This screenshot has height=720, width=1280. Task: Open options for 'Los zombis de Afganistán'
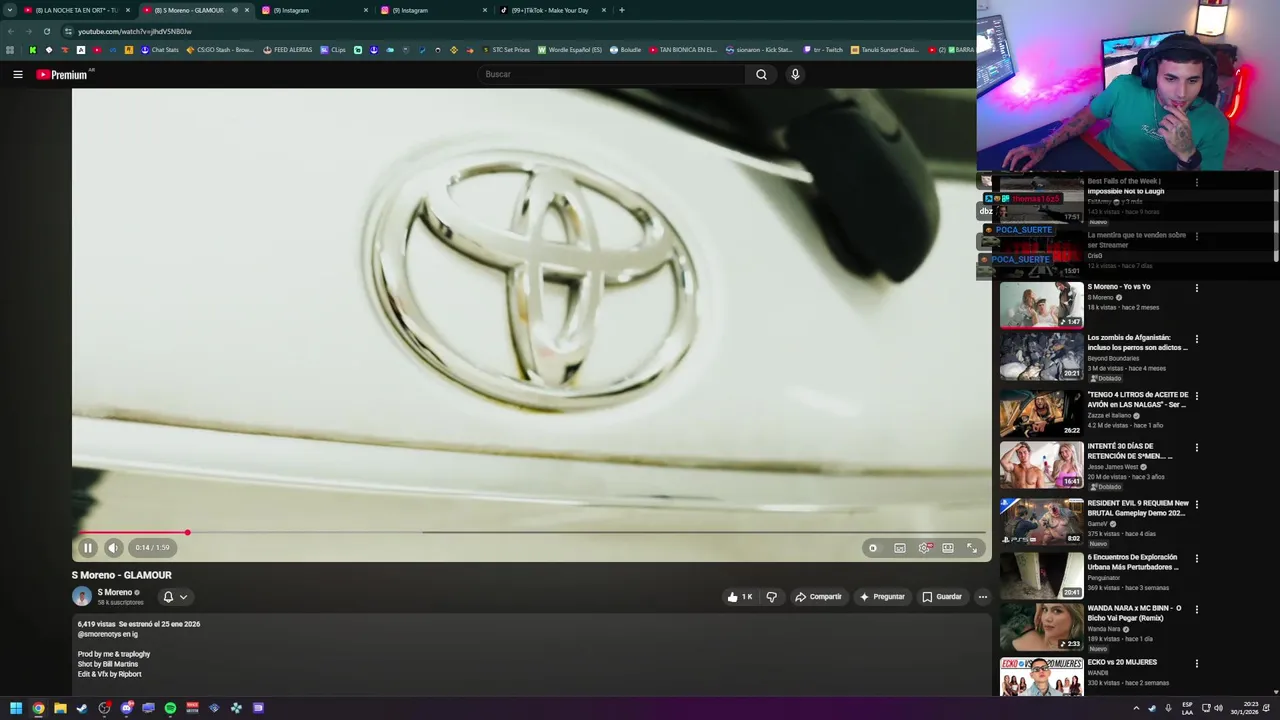1196,339
